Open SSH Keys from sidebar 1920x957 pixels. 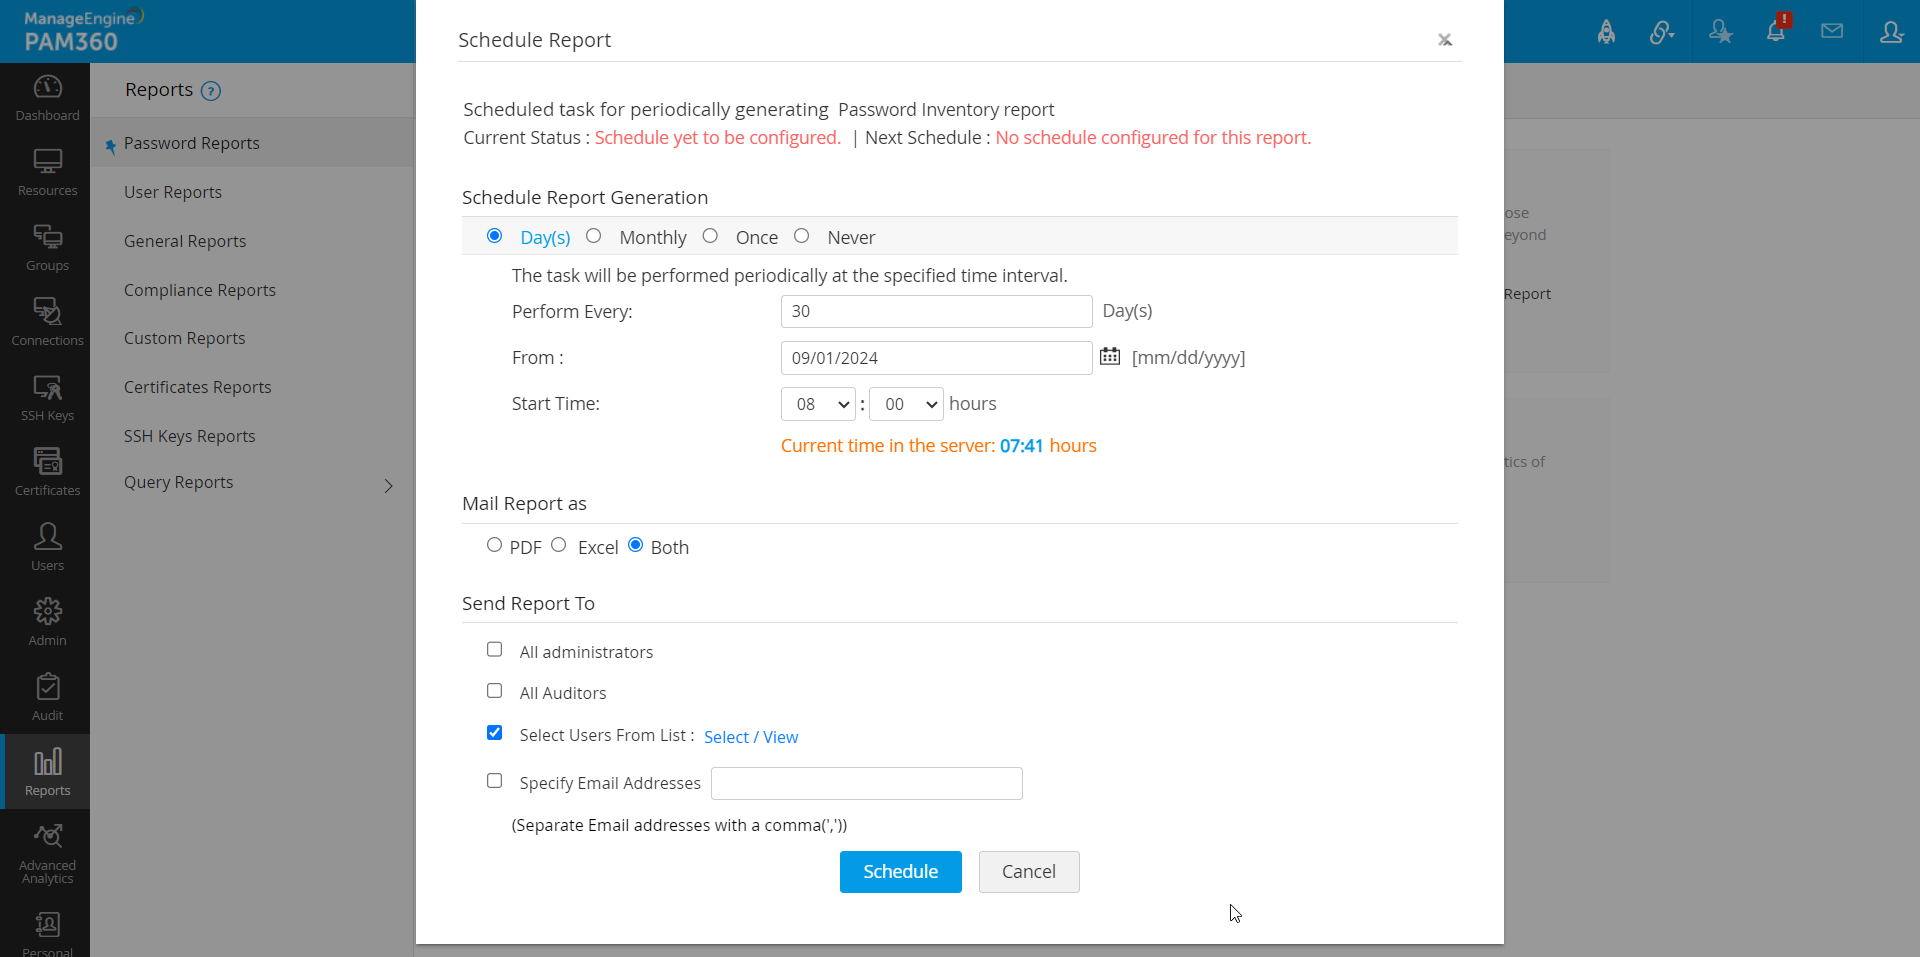coord(47,398)
